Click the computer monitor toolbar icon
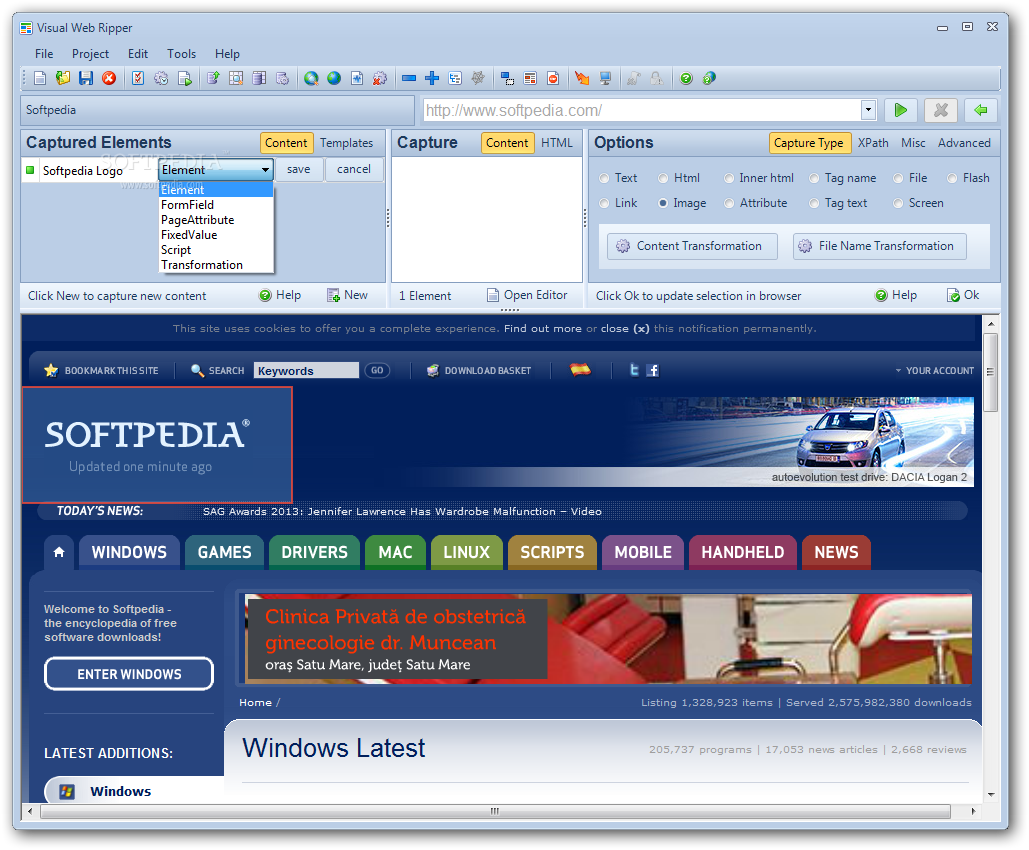The height and width of the screenshot is (850, 1029). (605, 78)
